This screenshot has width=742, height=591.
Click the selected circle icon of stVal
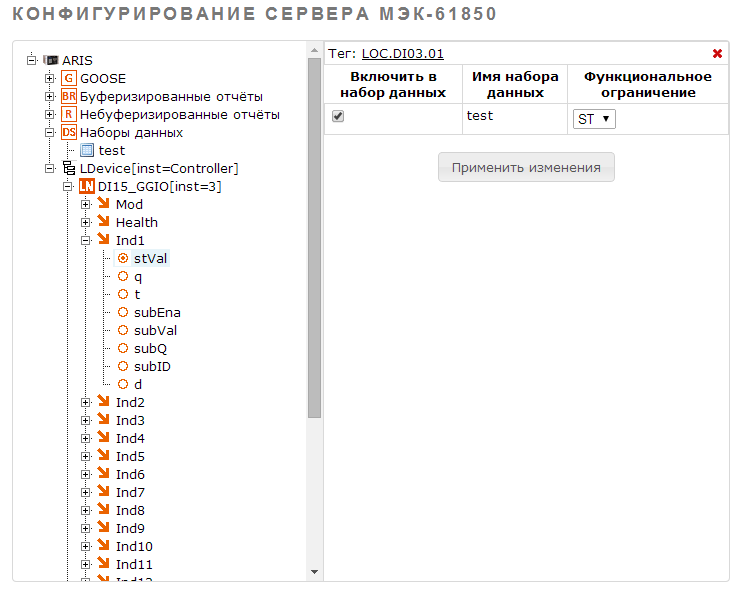point(123,258)
